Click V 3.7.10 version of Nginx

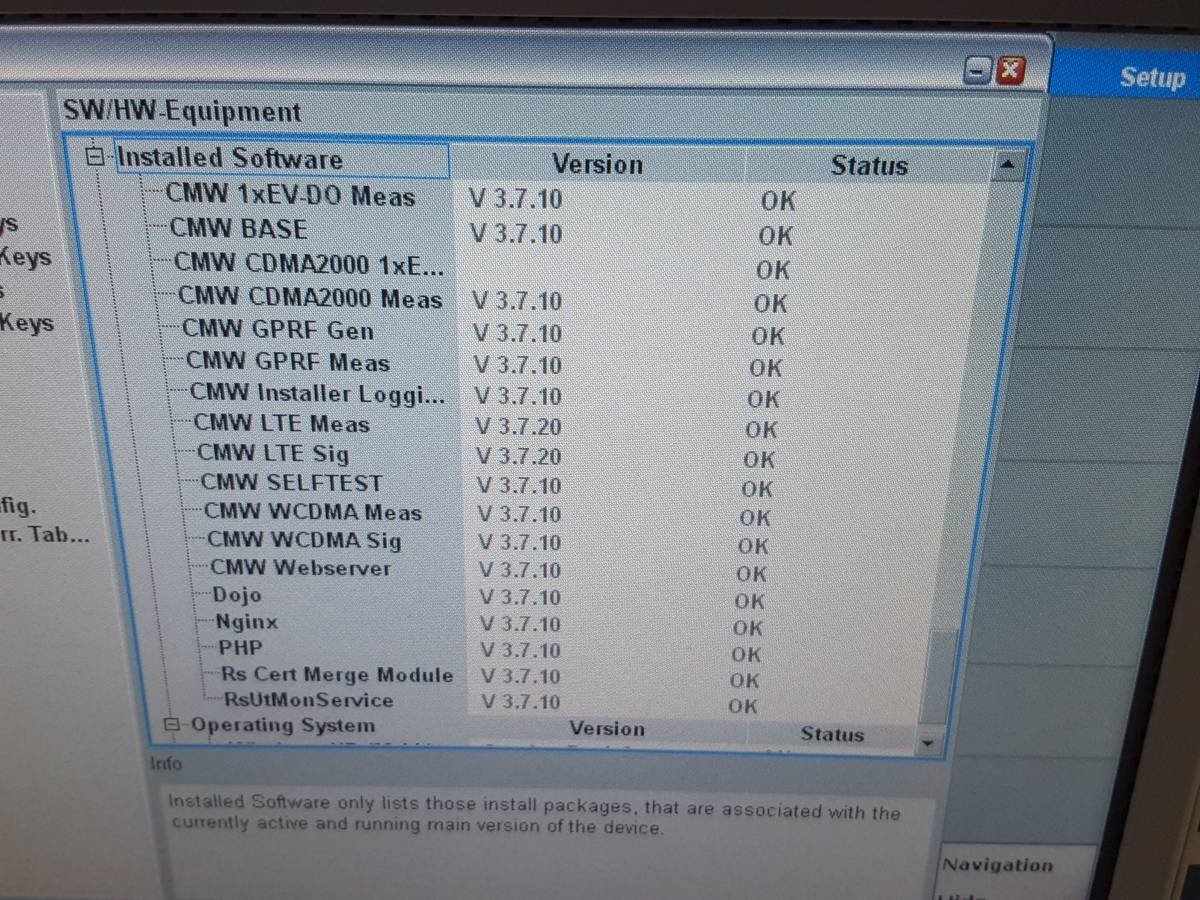click(x=521, y=624)
